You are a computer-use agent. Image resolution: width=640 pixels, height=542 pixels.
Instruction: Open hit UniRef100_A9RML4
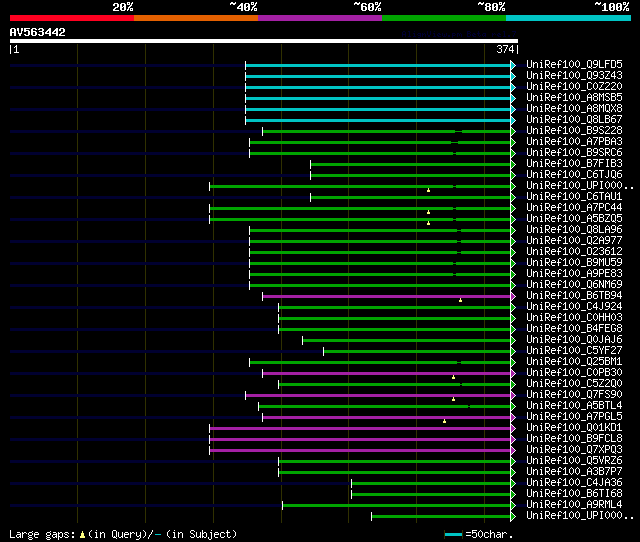(574, 505)
